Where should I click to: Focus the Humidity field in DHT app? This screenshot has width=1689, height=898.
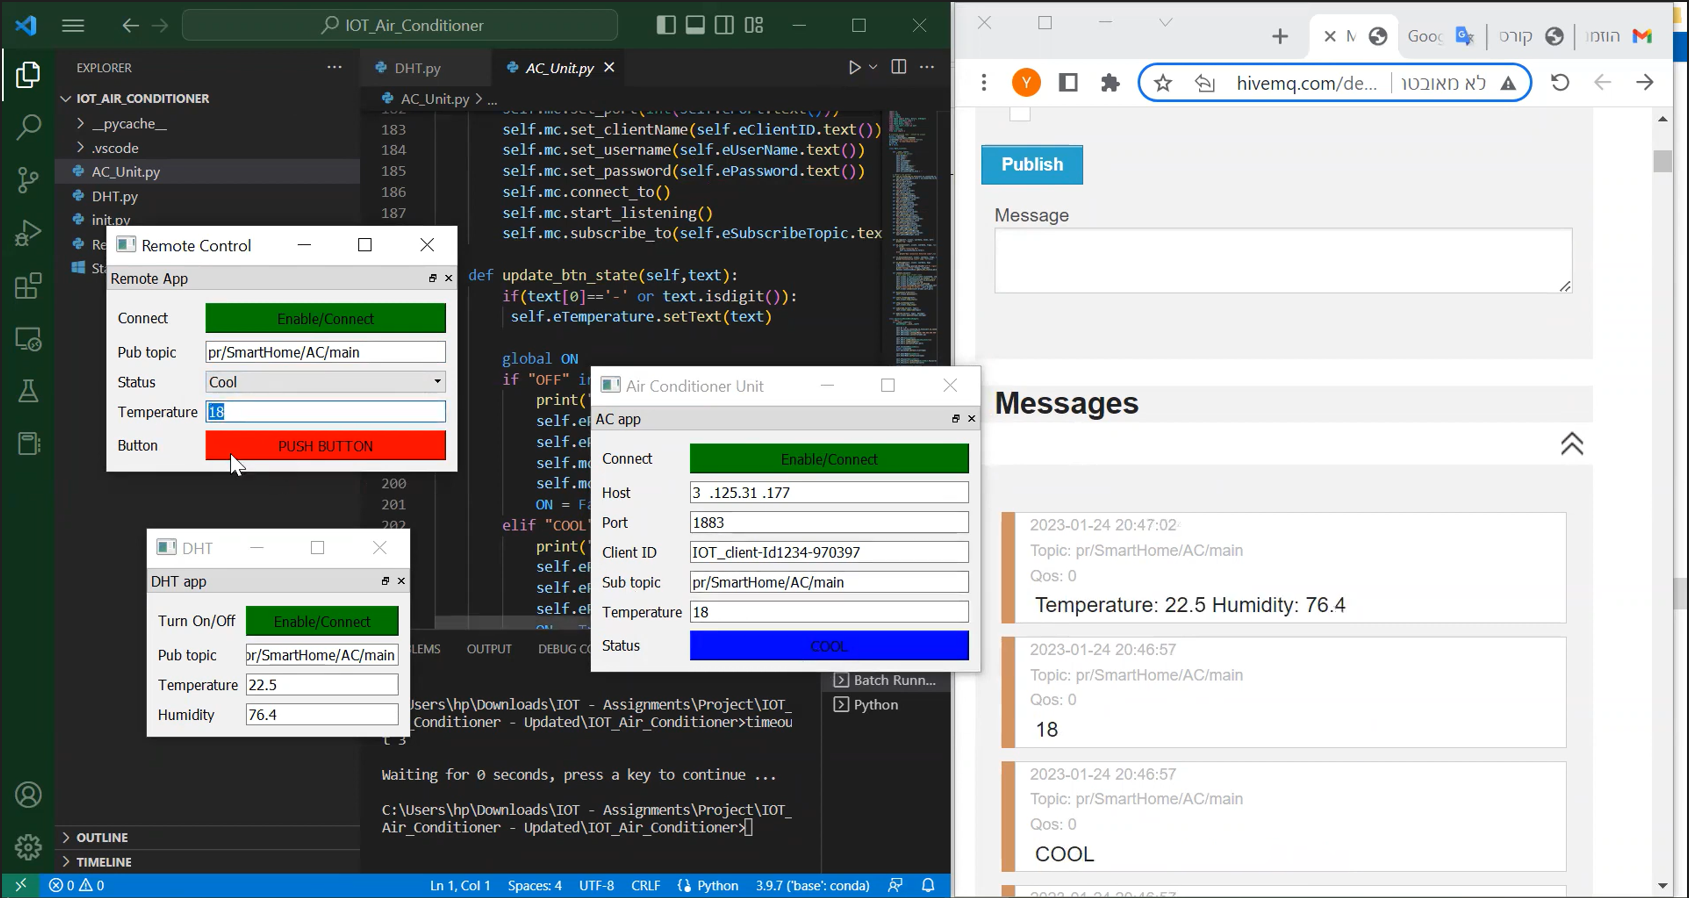click(322, 715)
